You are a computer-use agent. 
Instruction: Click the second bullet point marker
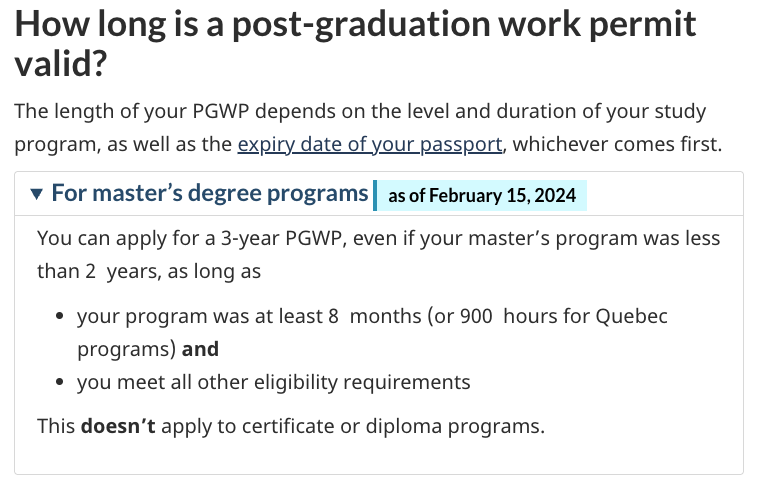(x=60, y=382)
